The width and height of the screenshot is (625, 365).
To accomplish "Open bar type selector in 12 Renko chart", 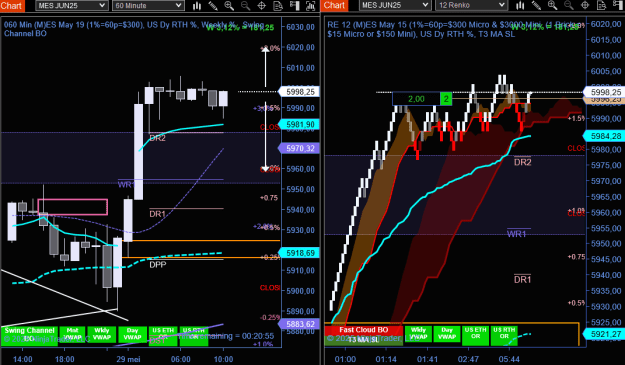I will (x=520, y=6).
